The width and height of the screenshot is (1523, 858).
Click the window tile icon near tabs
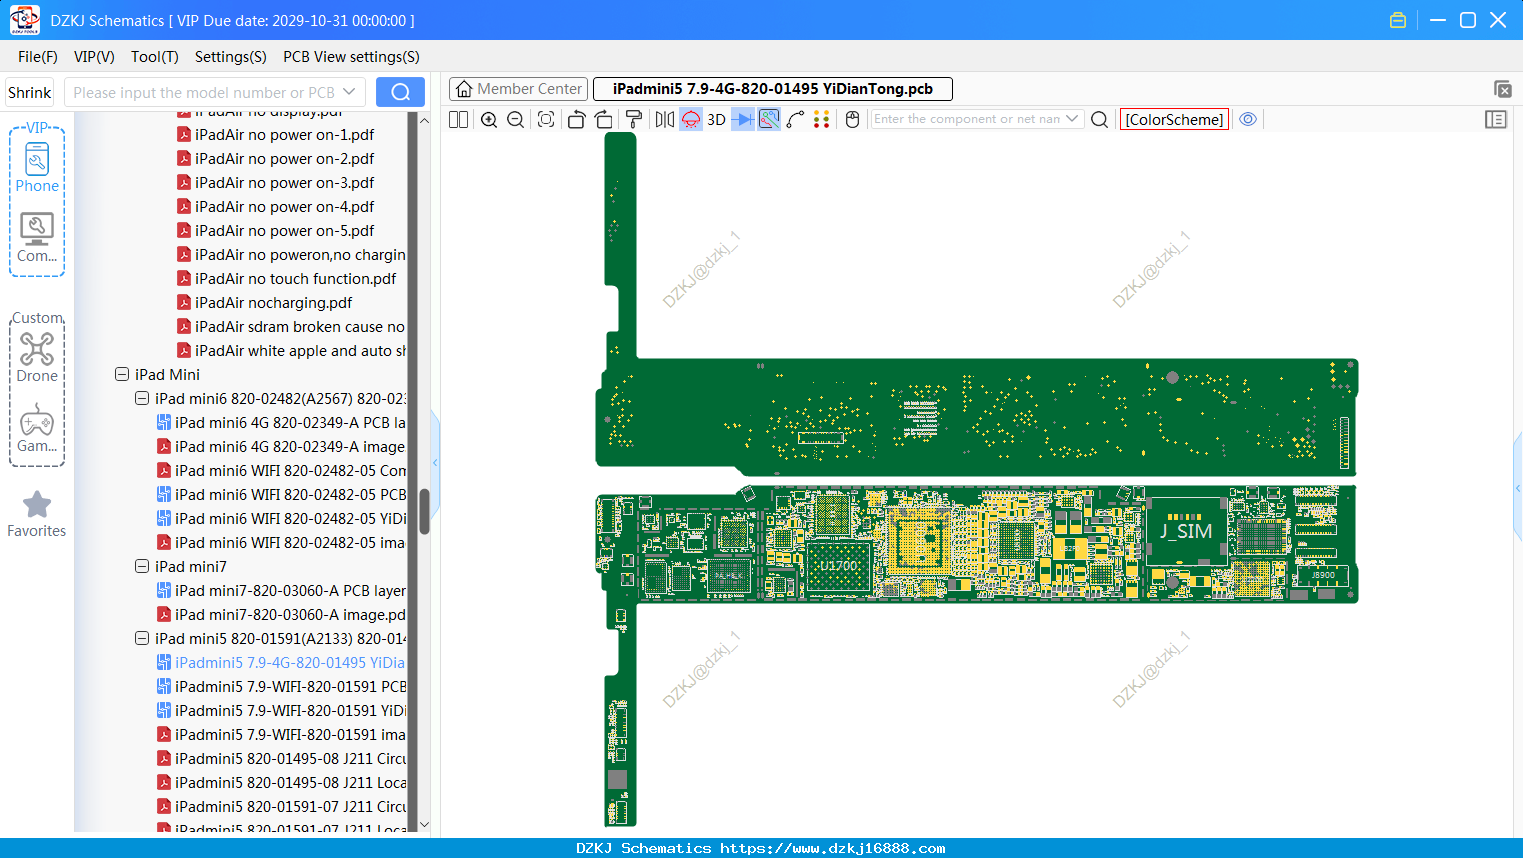pyautogui.click(x=1502, y=89)
